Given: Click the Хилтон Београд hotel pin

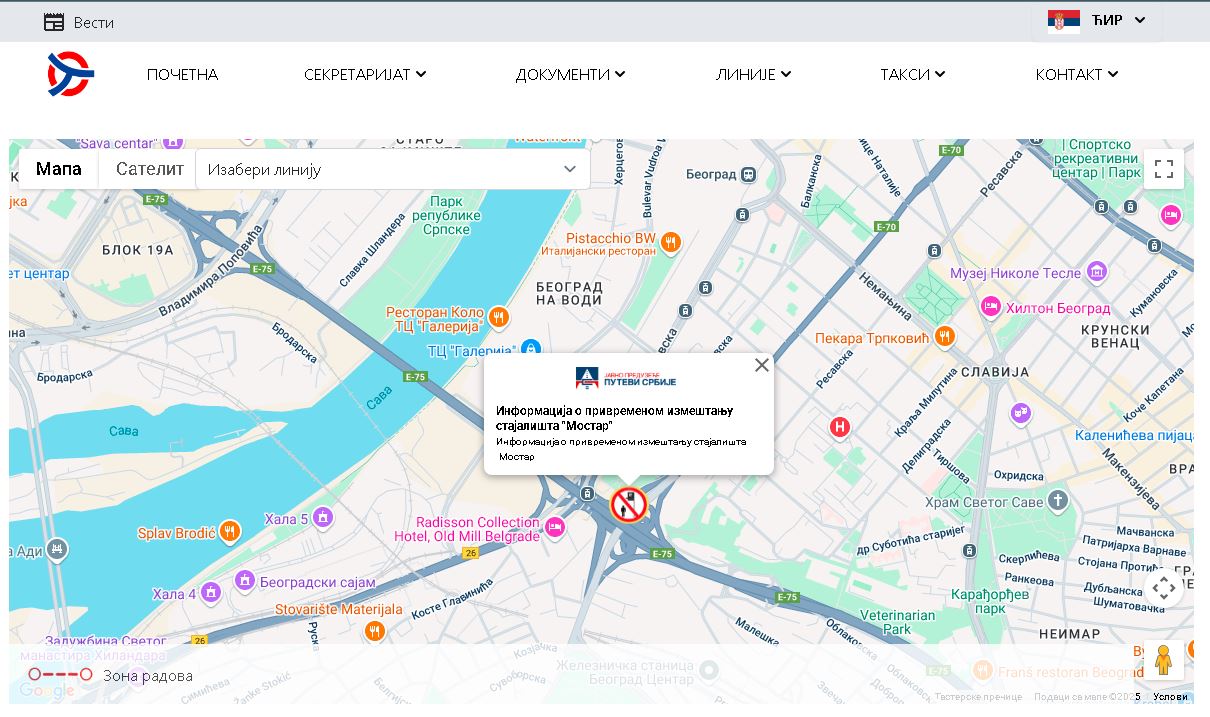Looking at the screenshot, I should tap(991, 307).
